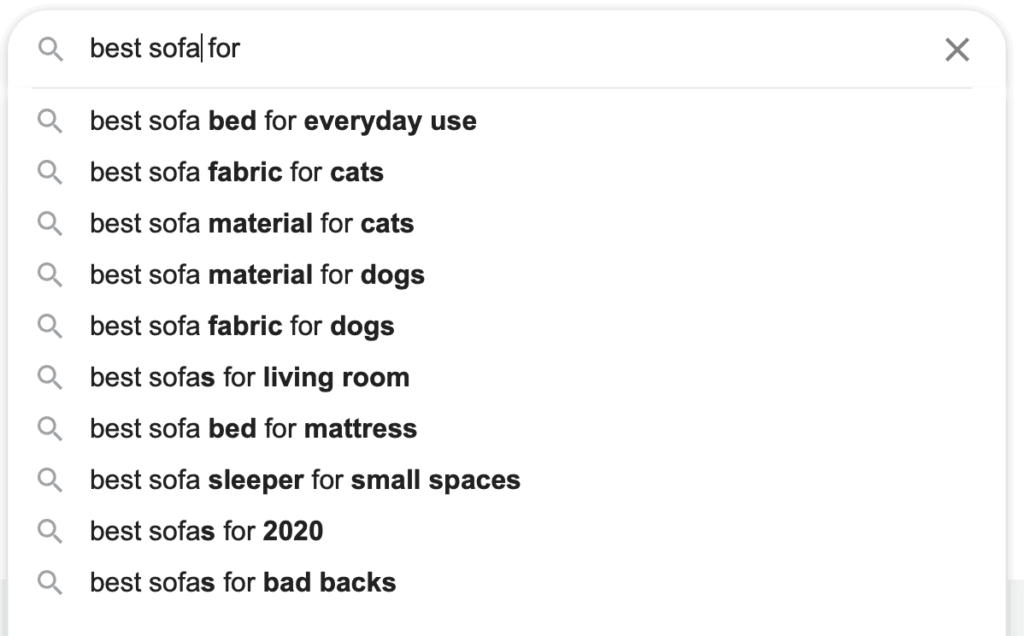Screen dimensions: 1024x636
Task: Click magnifier icon beside 'everyday use' suggestion
Action: 50,121
